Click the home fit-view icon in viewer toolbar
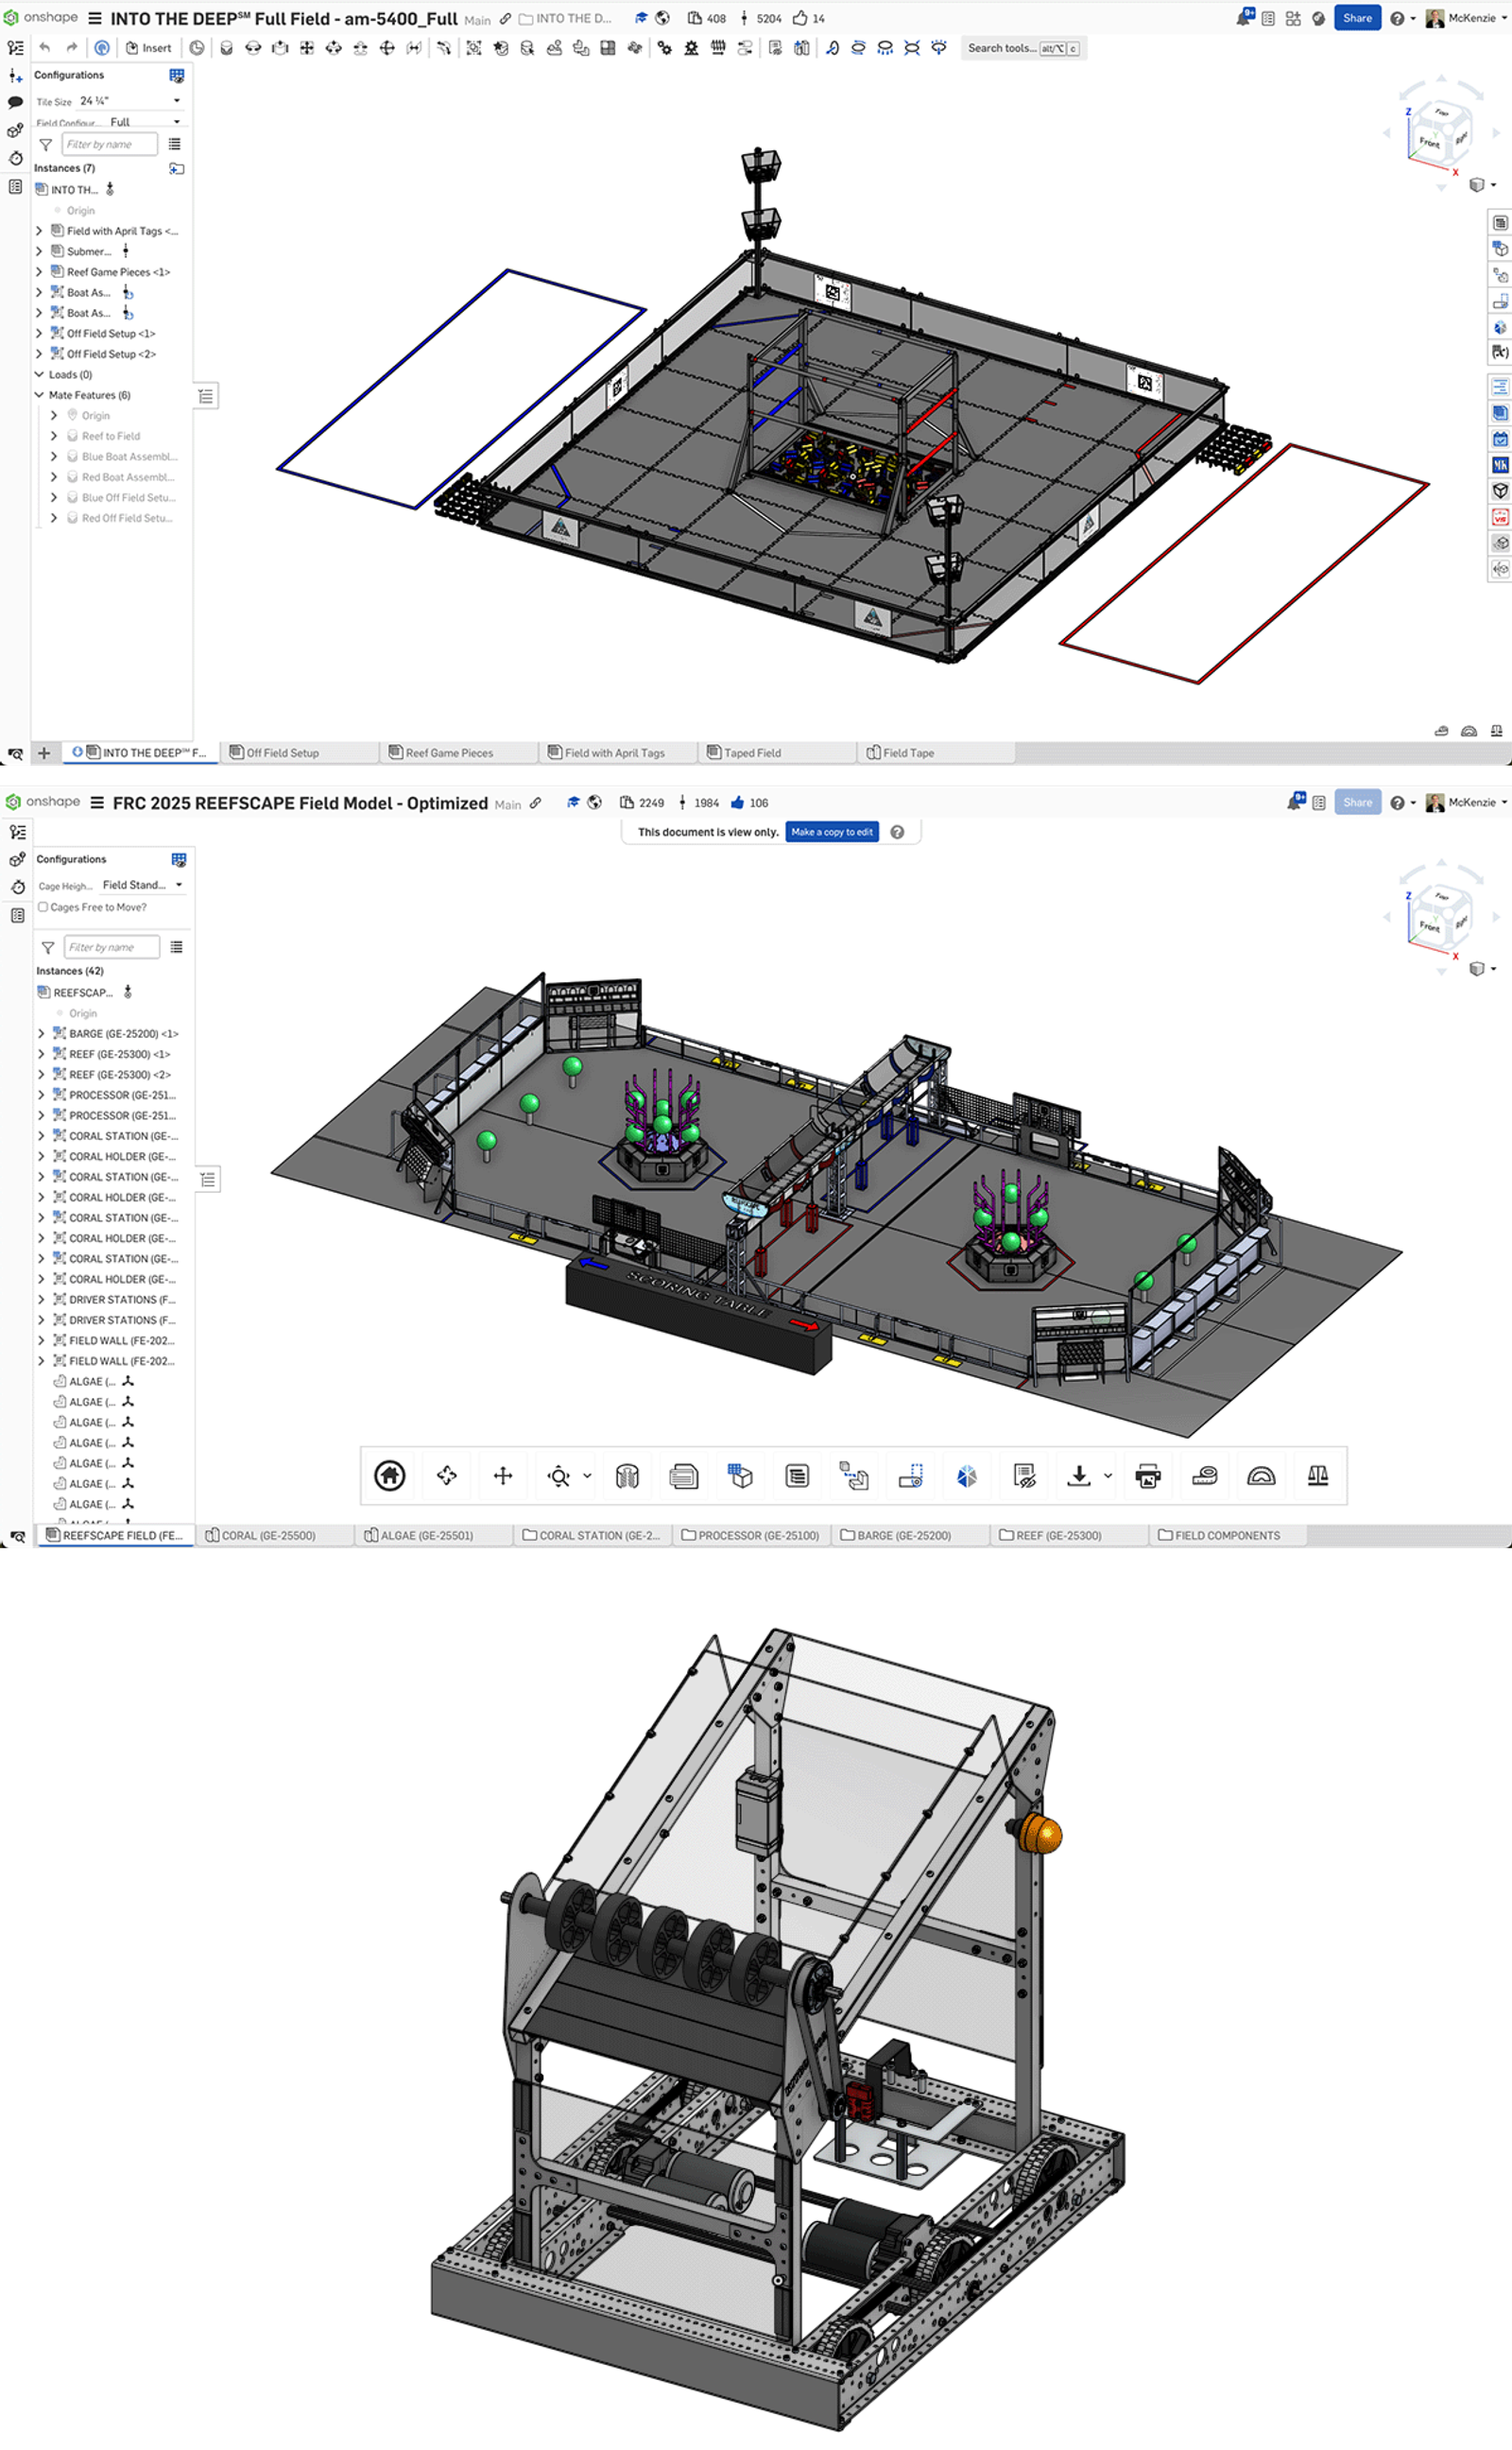Image resolution: width=1512 pixels, height=2450 pixels. pyautogui.click(x=389, y=1475)
